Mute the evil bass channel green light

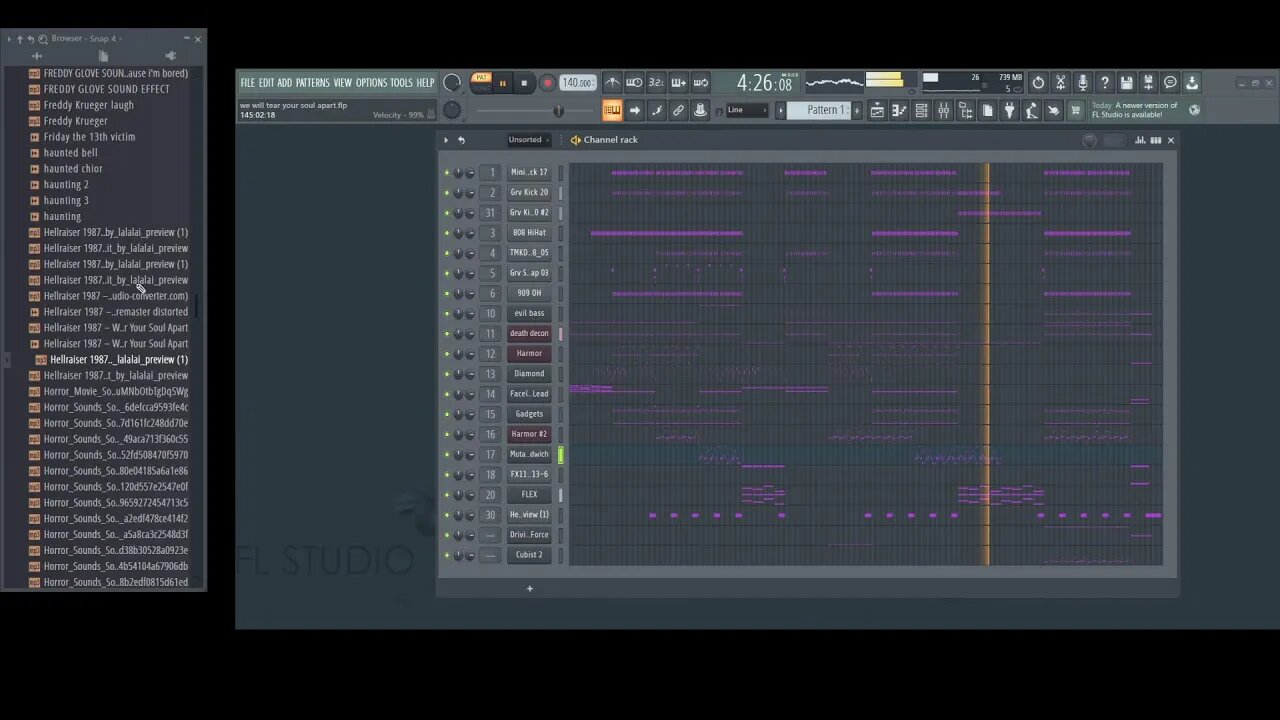[x=447, y=313]
